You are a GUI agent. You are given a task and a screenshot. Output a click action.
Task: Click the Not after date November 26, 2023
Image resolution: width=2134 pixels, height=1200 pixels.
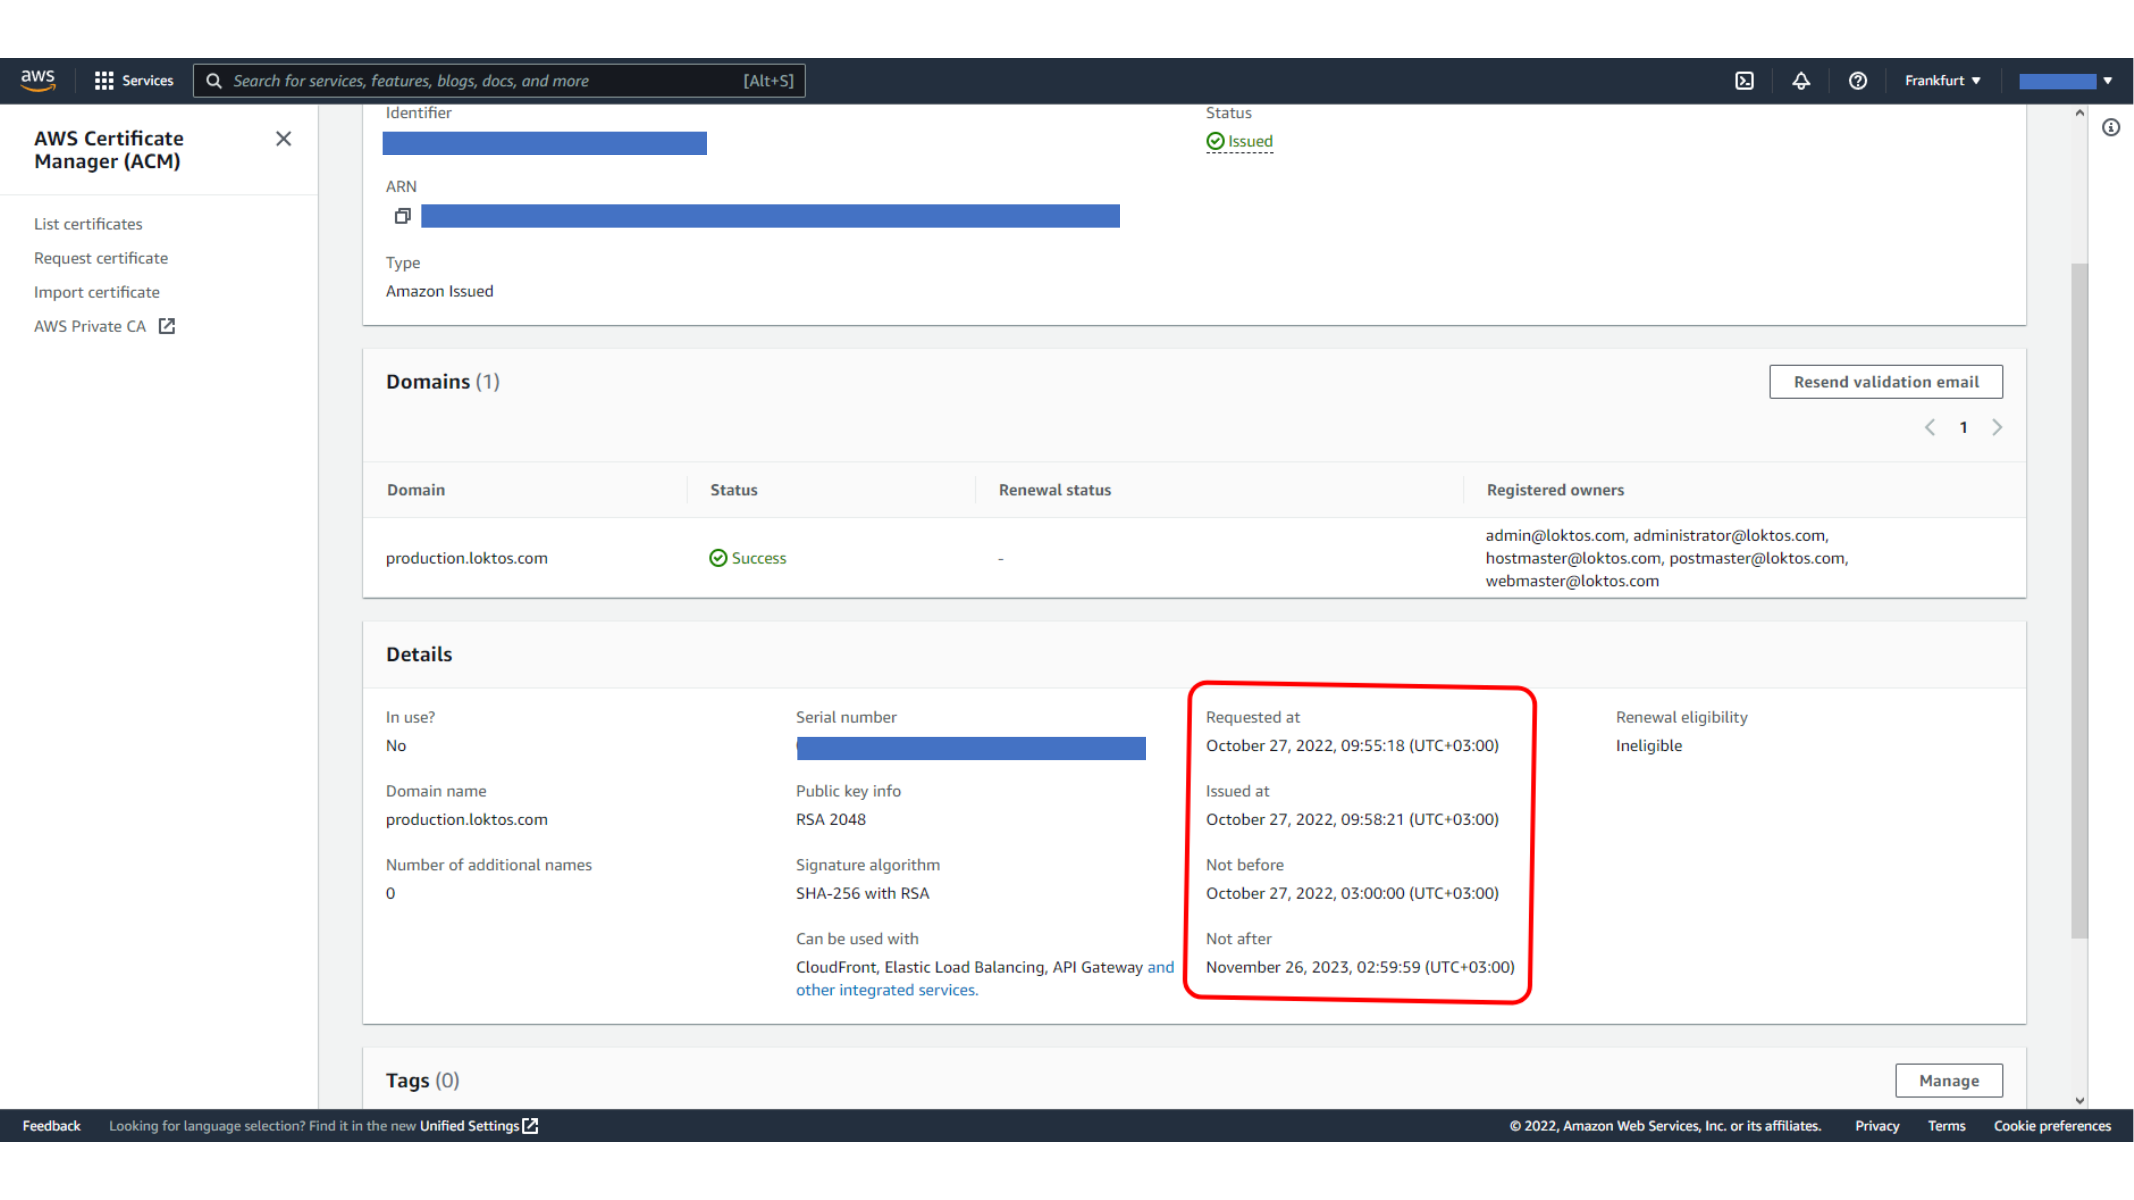click(x=1360, y=968)
